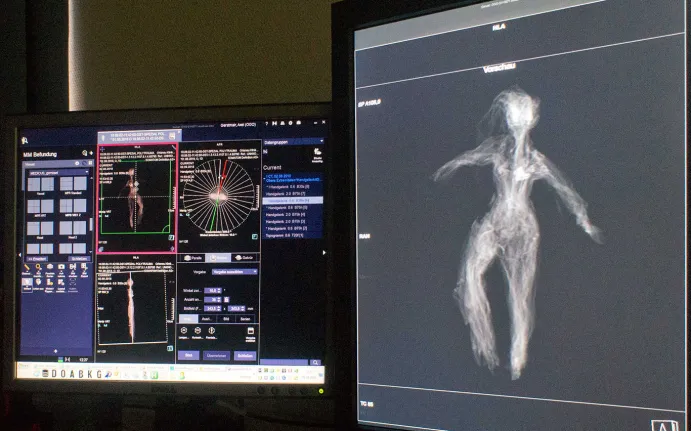The width and height of the screenshot is (691, 431).
Task: Click the save preset icon above the Schließen button
Action: click(250, 331)
